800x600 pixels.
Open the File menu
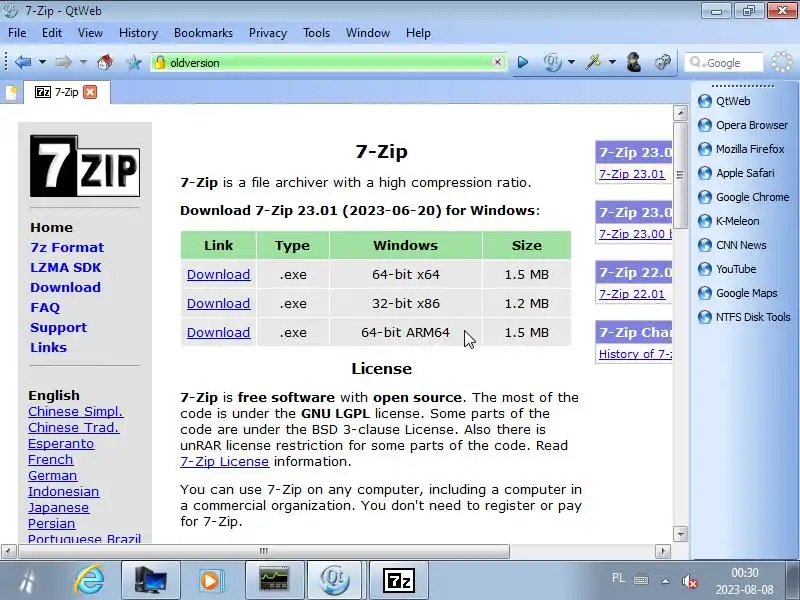click(17, 33)
